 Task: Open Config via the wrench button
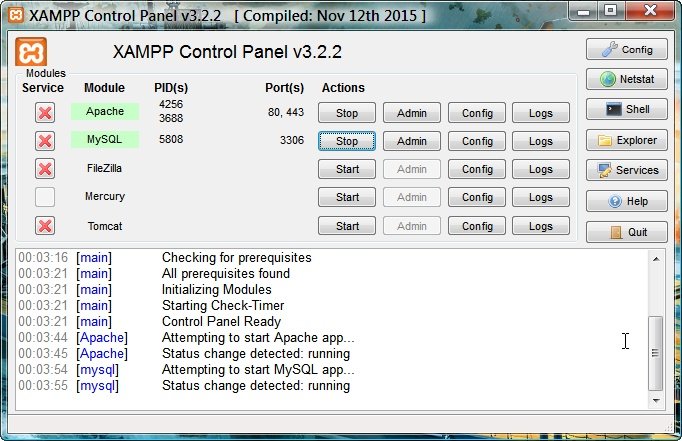pyautogui.click(x=626, y=49)
